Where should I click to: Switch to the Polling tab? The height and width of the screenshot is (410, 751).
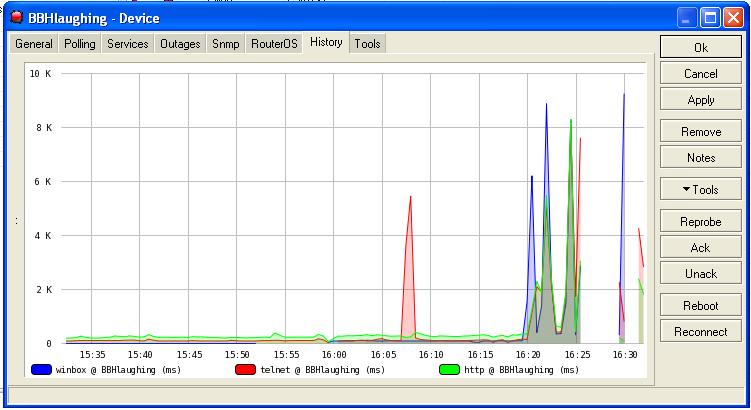[x=80, y=44]
